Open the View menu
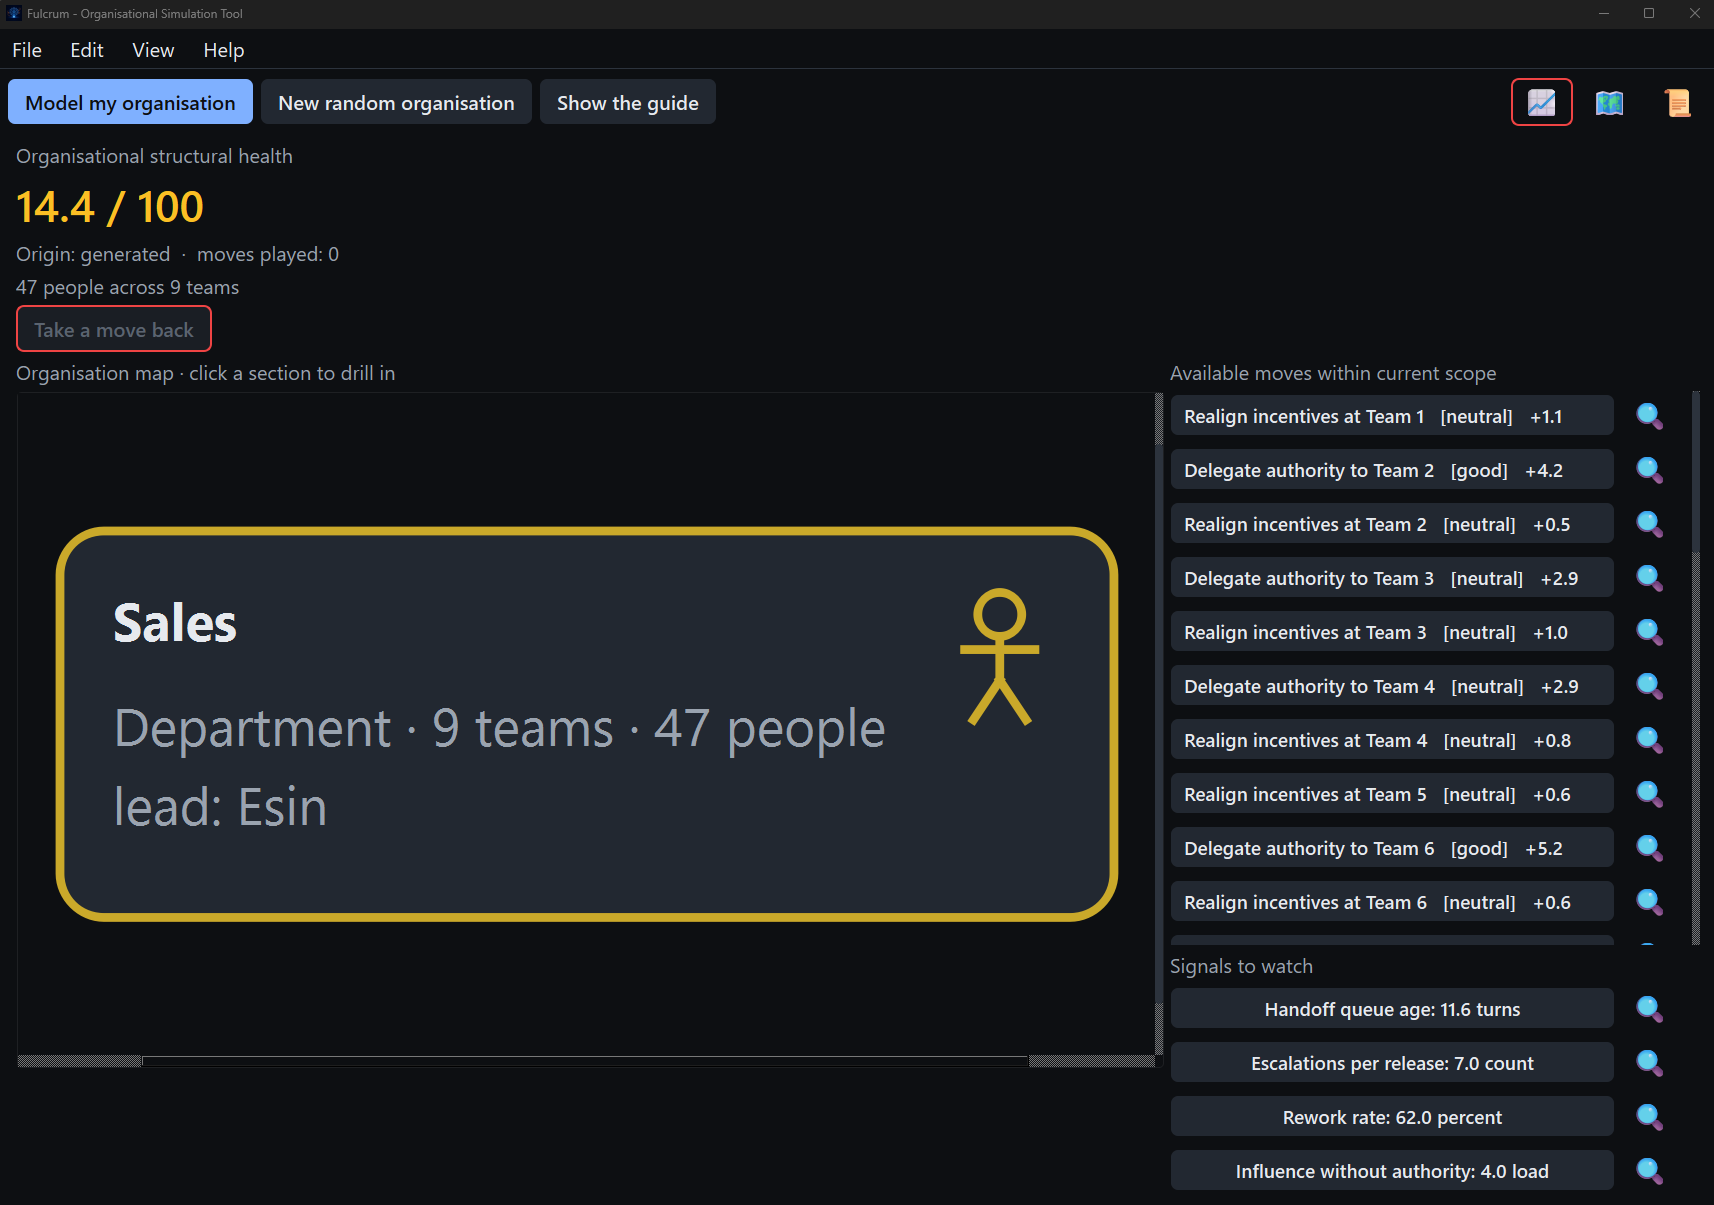This screenshot has height=1205, width=1714. (x=153, y=50)
